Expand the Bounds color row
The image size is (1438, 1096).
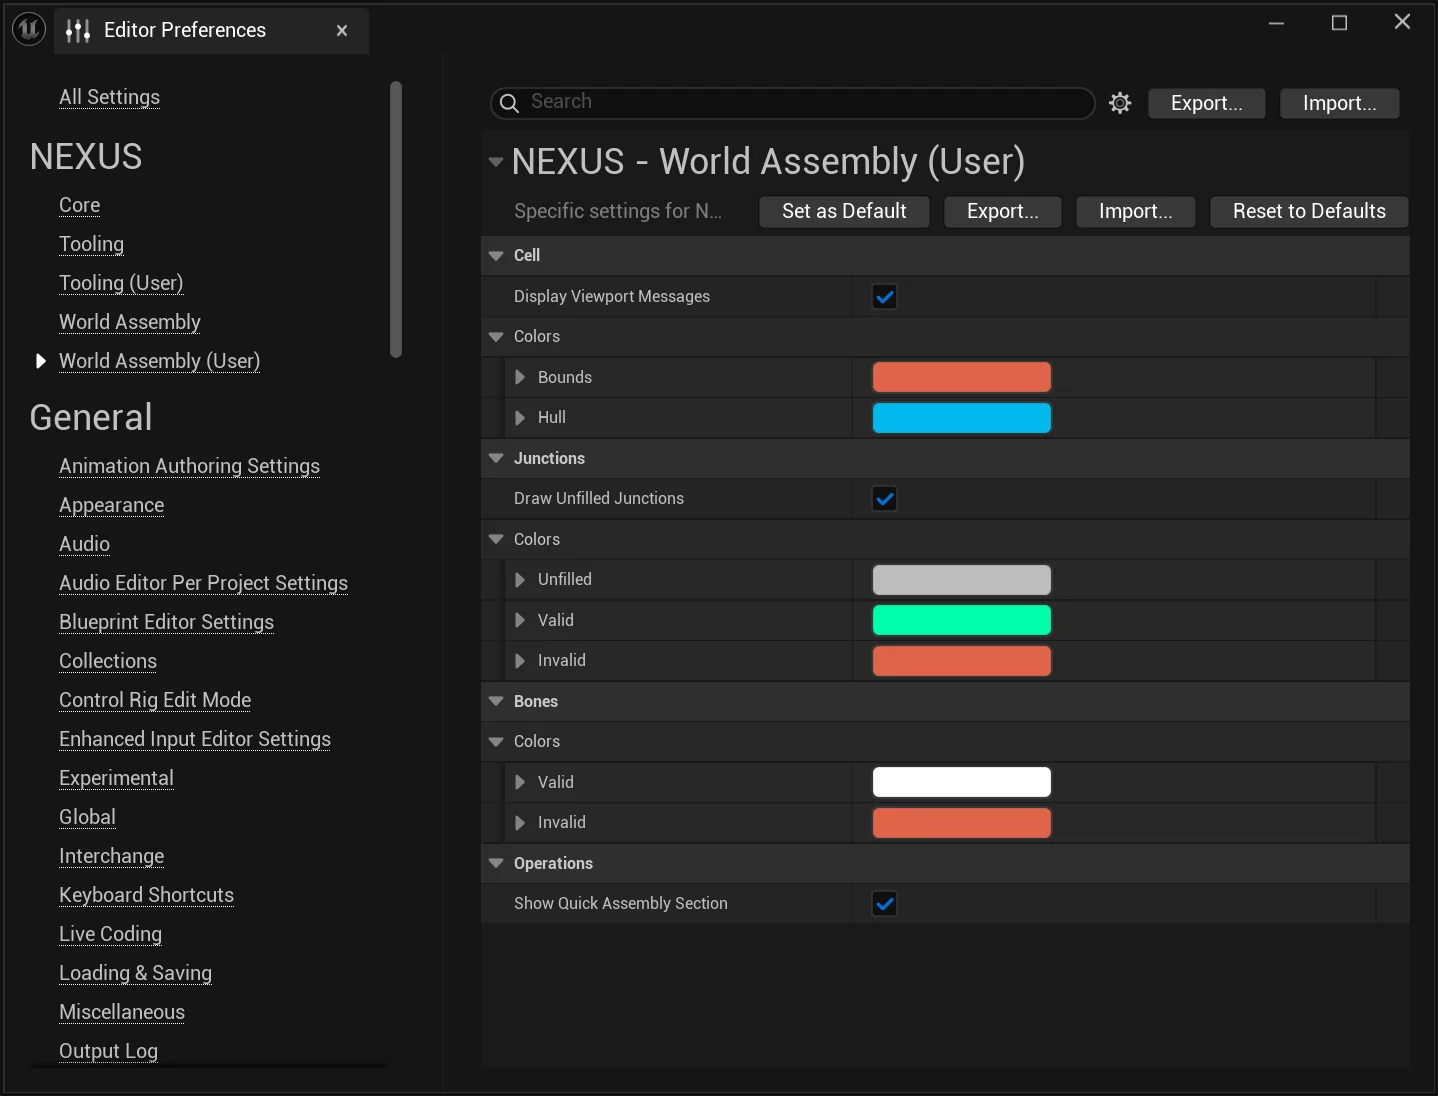click(x=520, y=377)
